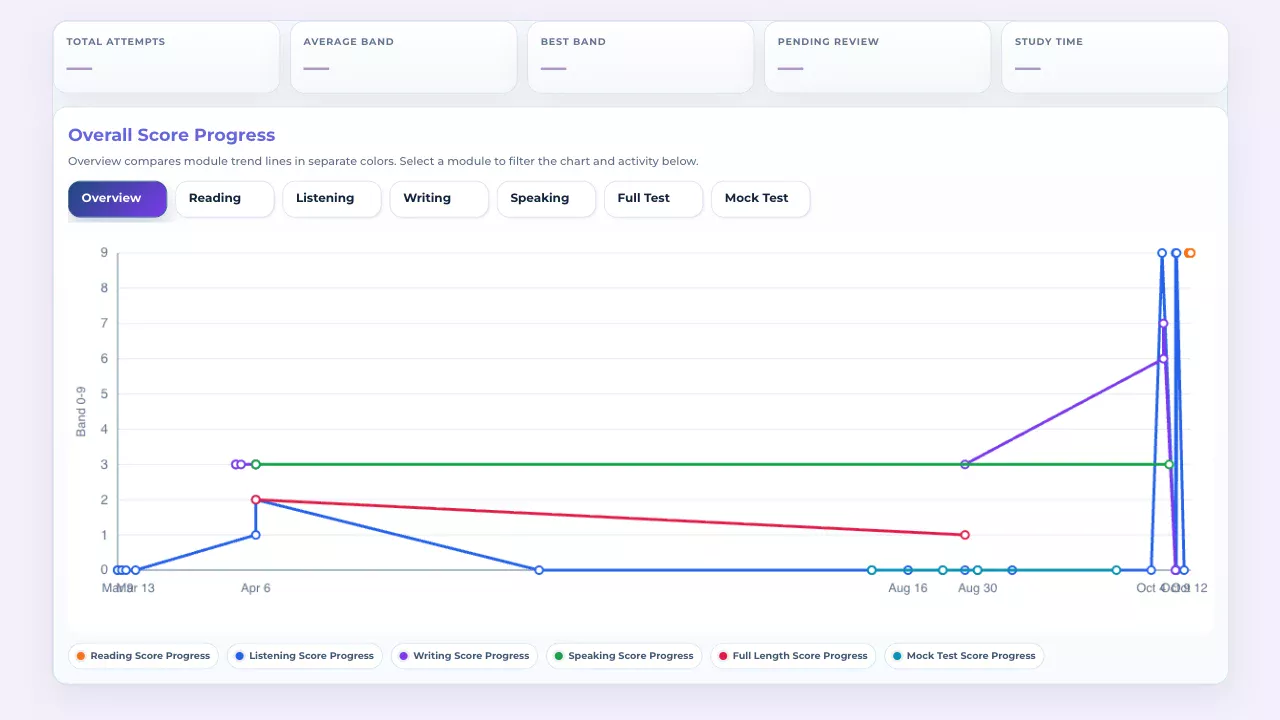
Task: Click the orange Reading data point at band 9
Action: [1190, 253]
